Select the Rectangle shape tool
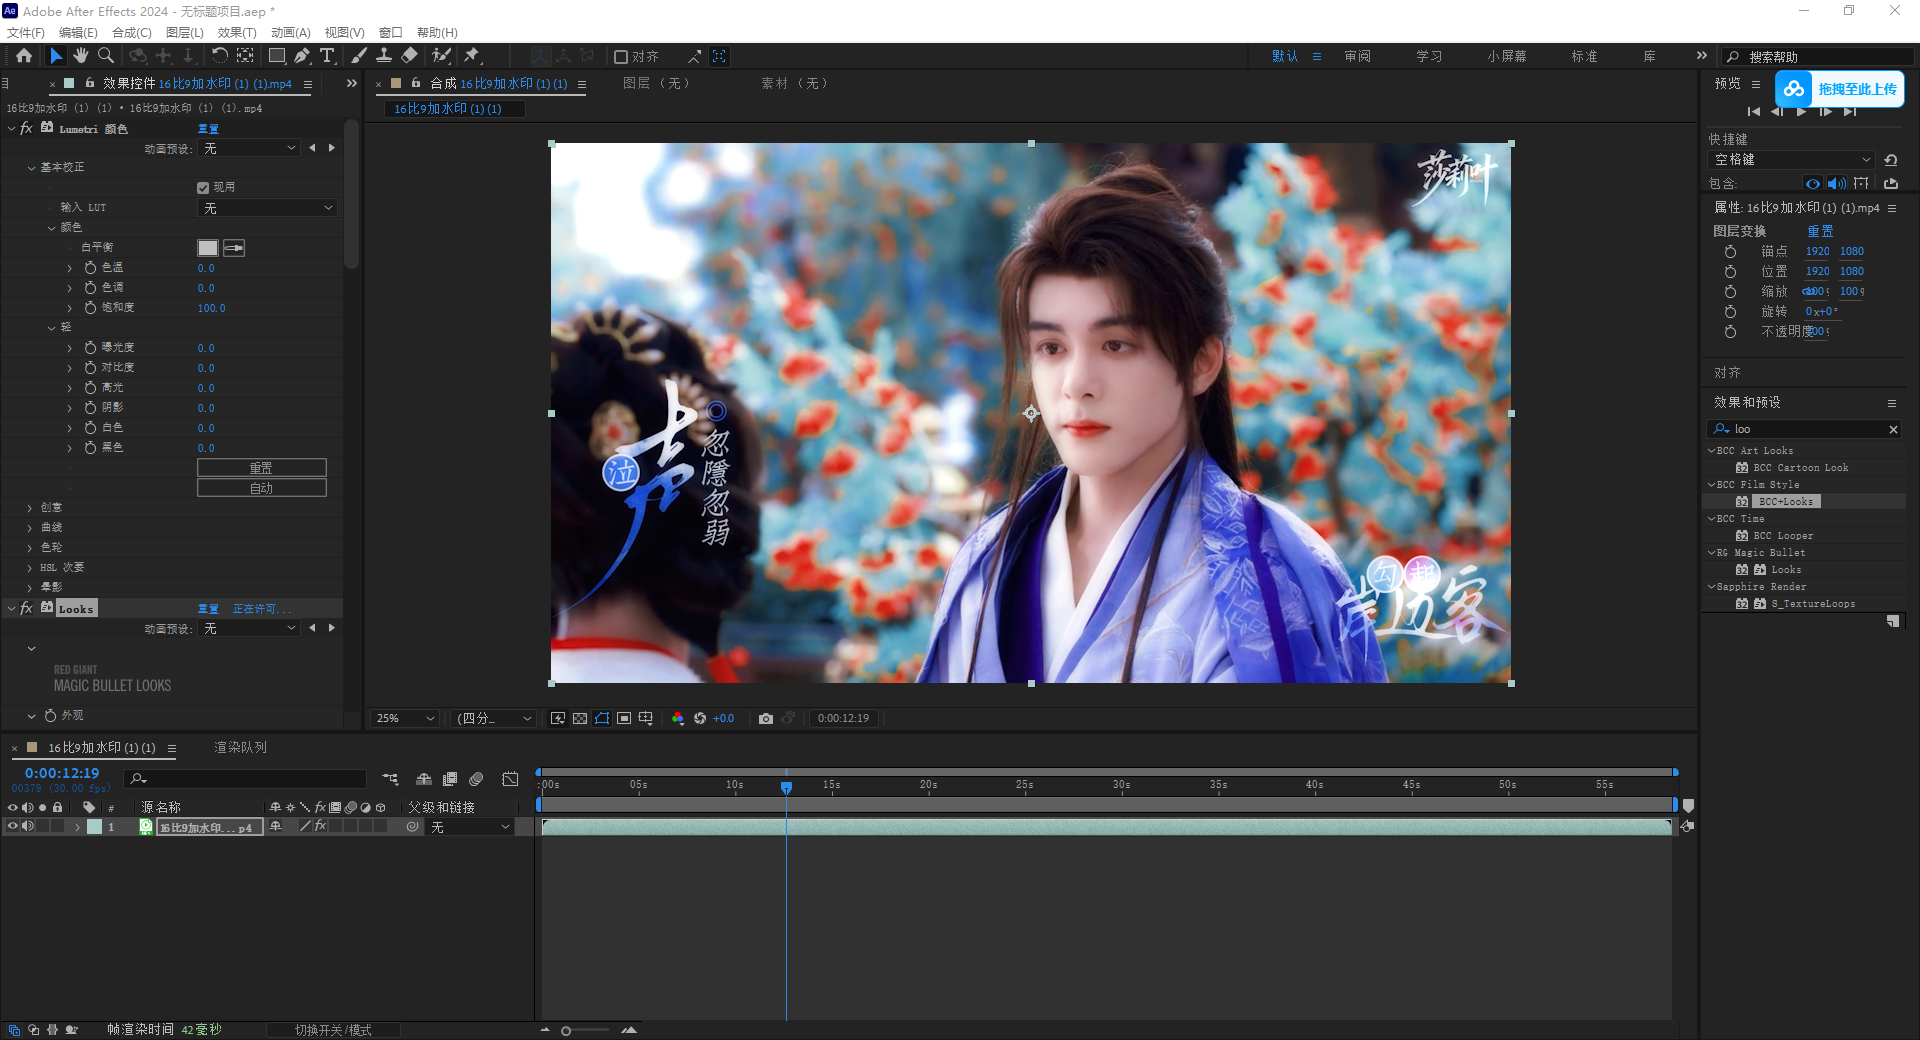The height and width of the screenshot is (1040, 1920). [277, 56]
